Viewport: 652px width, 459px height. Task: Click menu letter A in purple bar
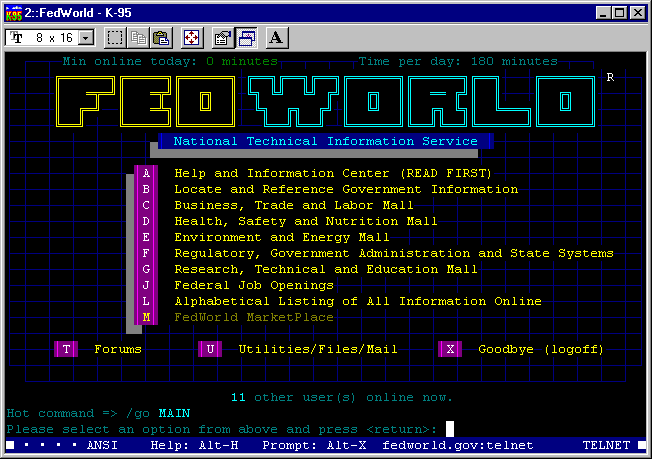146,173
